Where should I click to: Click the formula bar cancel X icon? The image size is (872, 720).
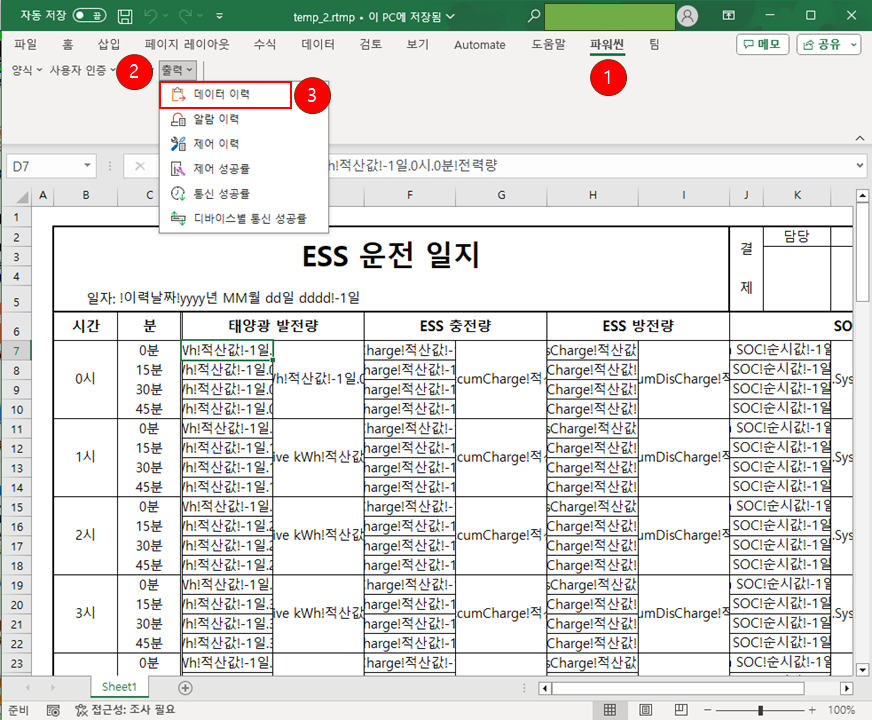tap(140, 166)
